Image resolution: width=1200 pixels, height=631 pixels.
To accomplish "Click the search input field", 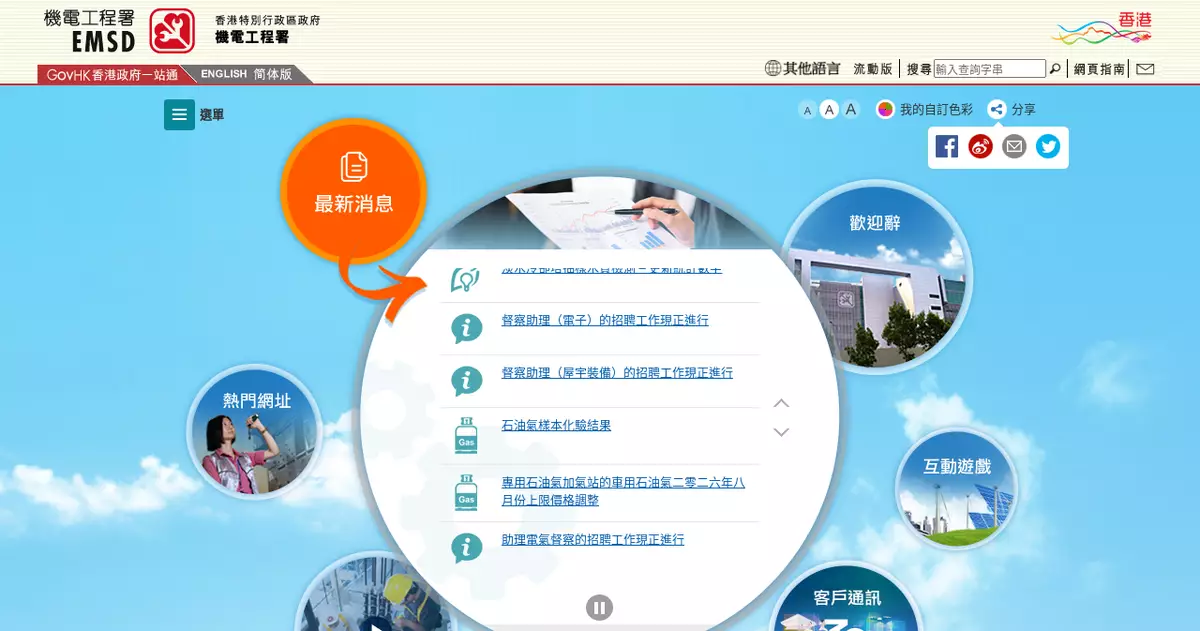I will point(990,69).
